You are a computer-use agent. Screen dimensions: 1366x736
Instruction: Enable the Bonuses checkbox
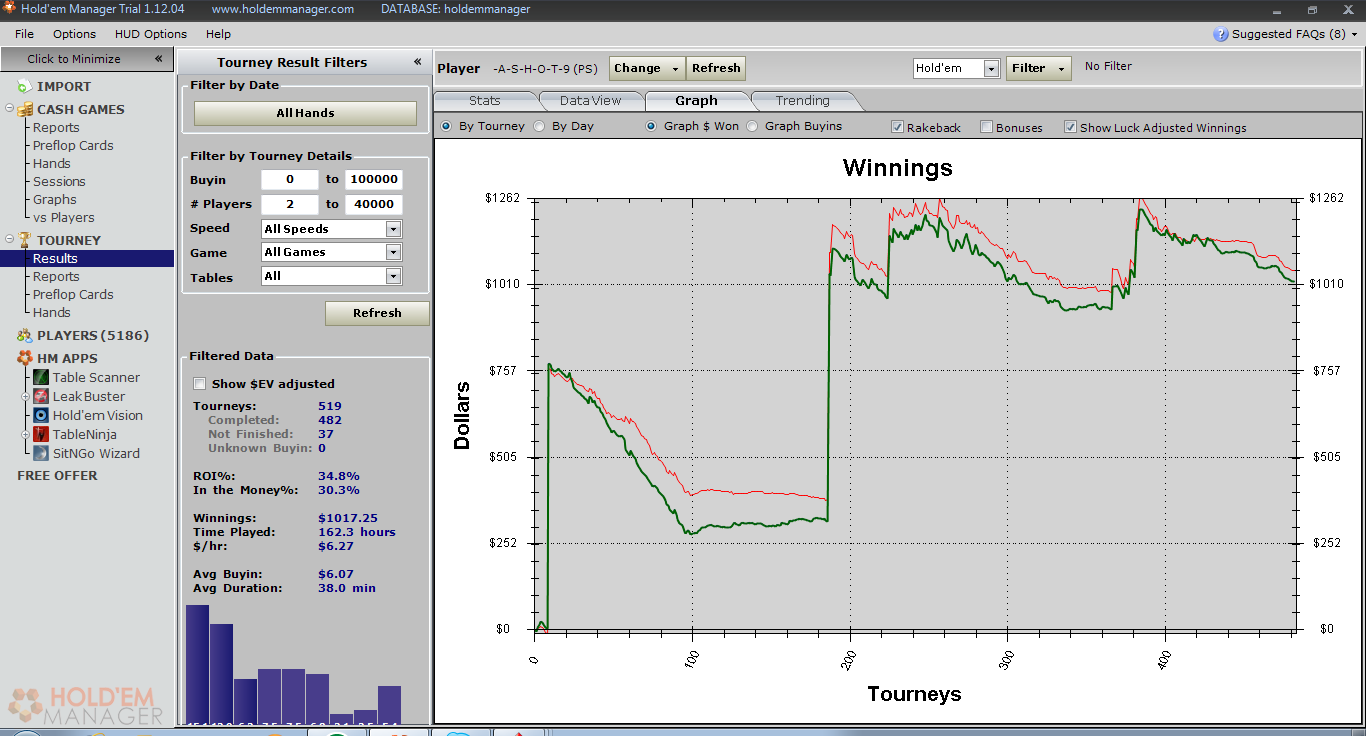click(987, 127)
